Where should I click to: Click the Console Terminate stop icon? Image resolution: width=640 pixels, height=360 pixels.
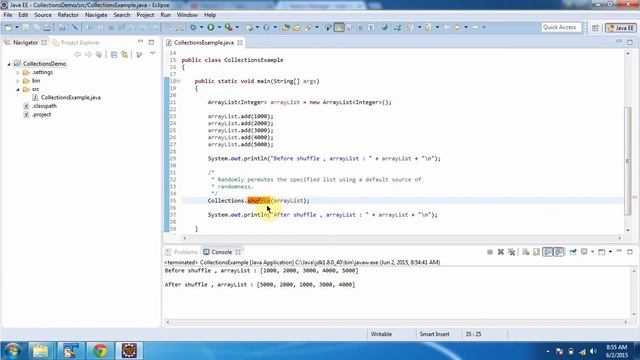[490, 252]
